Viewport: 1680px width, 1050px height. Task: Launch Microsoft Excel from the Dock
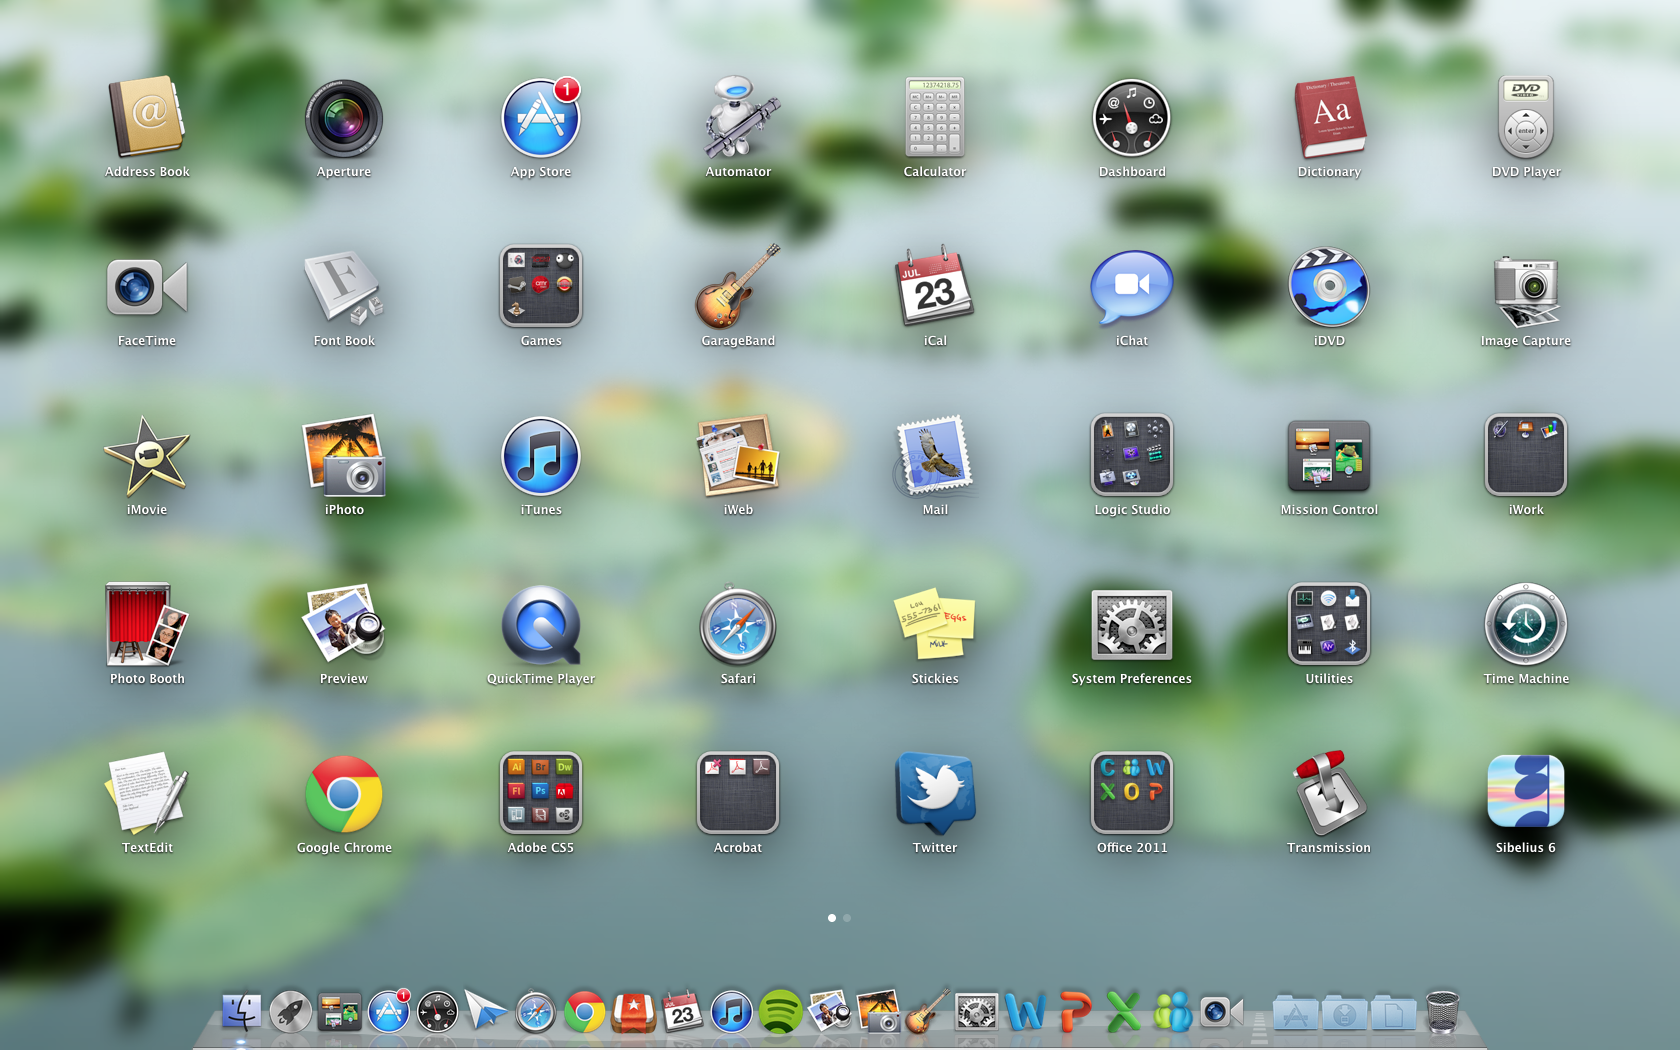pos(1123,1013)
